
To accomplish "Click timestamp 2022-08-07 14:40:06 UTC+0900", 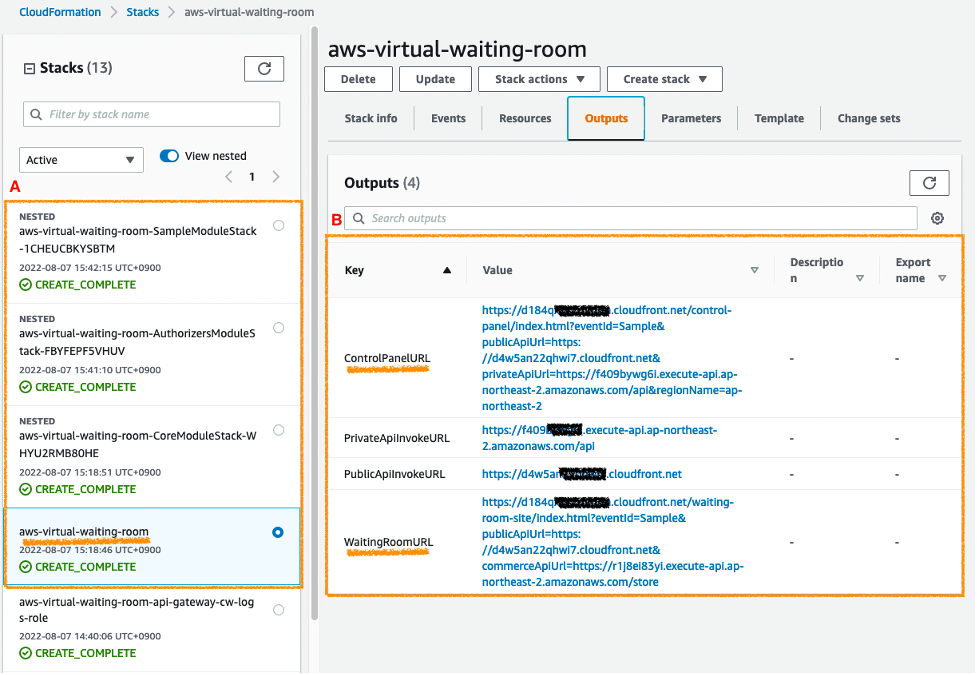I will pyautogui.click(x=90, y=636).
